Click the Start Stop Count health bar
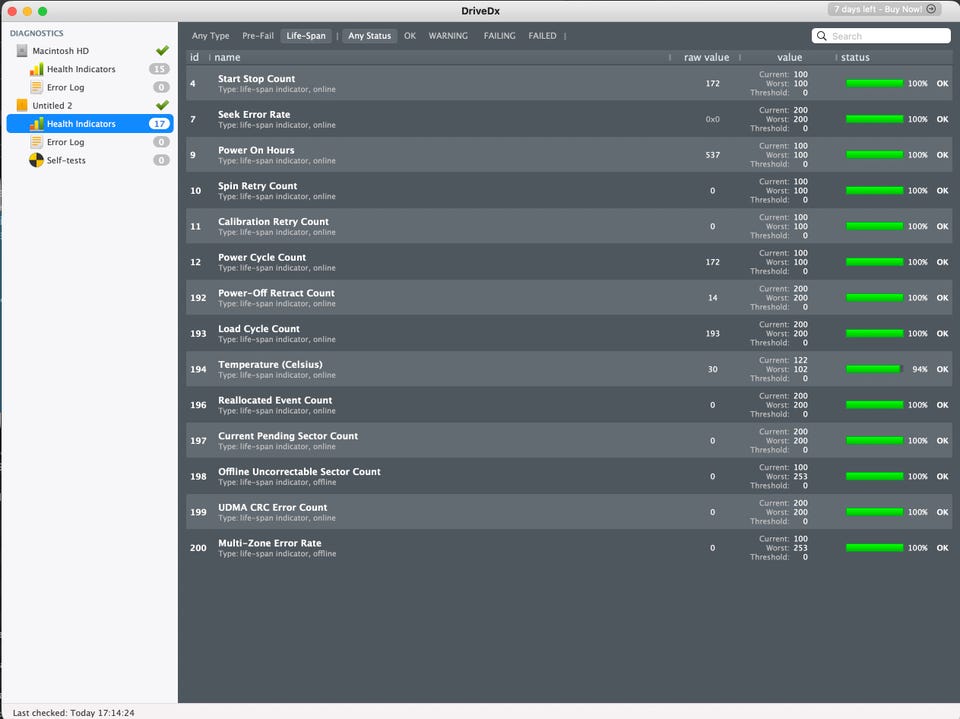Viewport: 960px width, 719px height. pos(874,83)
